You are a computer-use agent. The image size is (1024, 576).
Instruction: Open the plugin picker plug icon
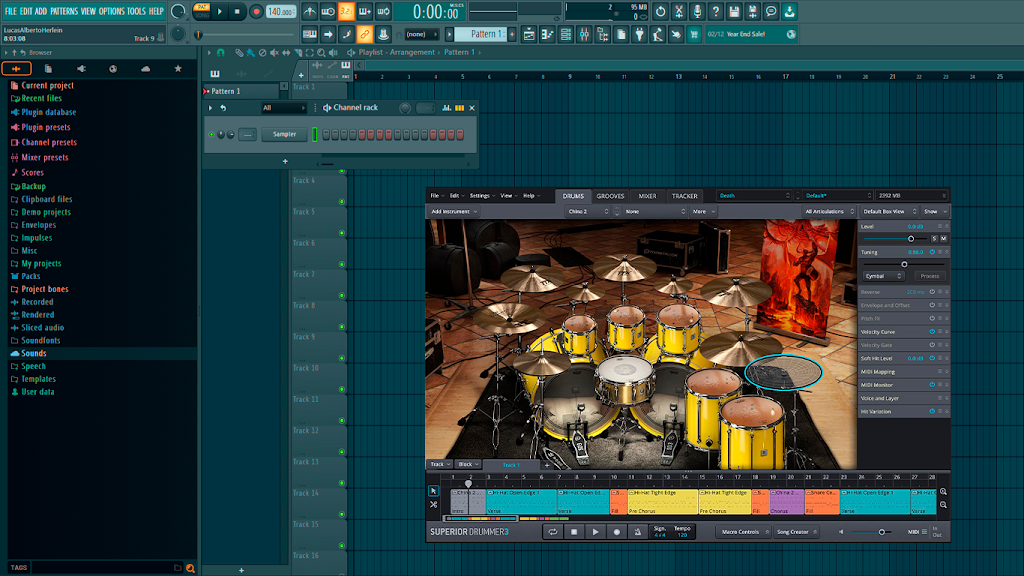coord(639,34)
